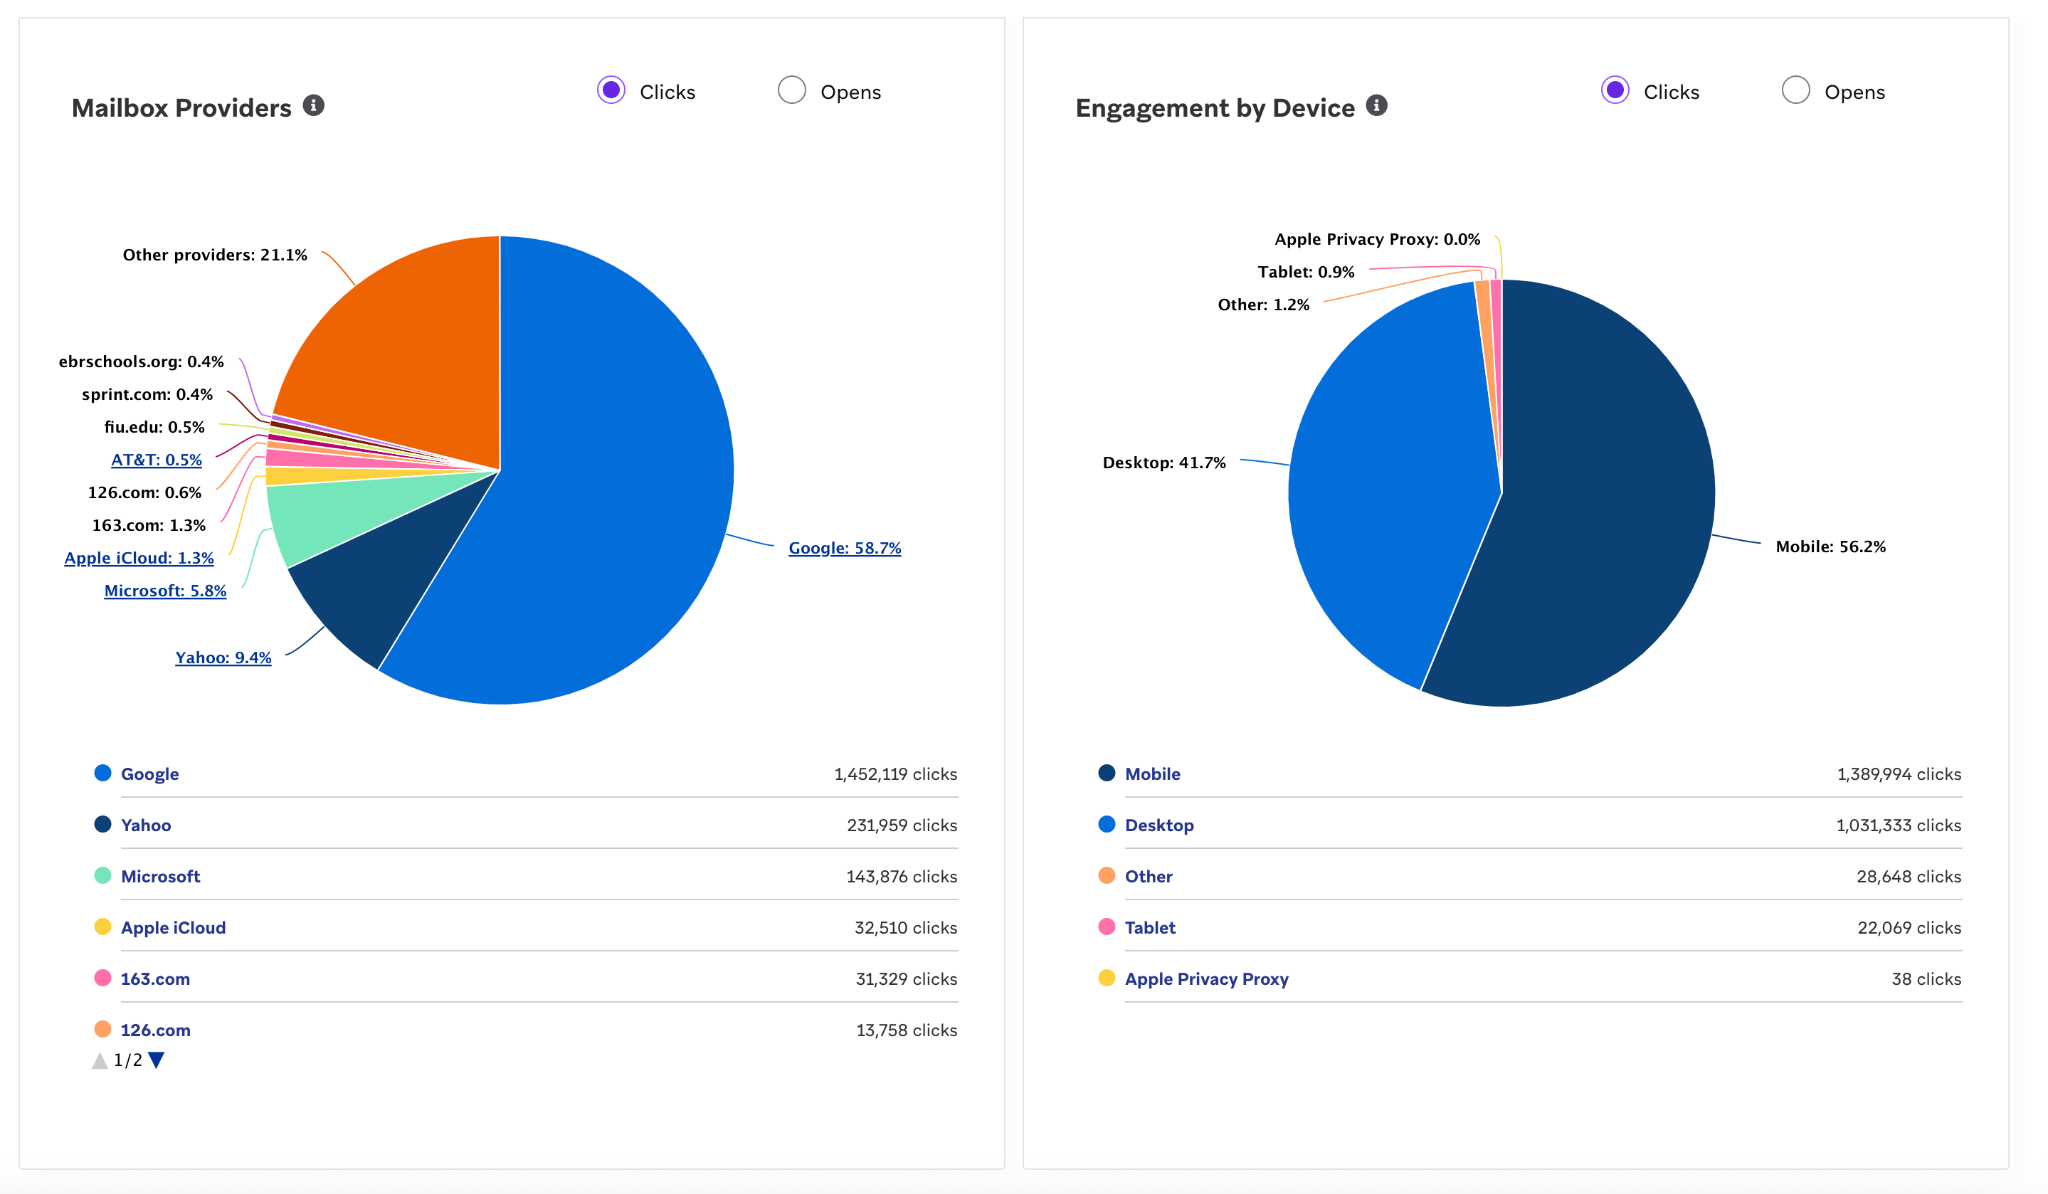Select Opens radio in Mailbox Providers

792,91
